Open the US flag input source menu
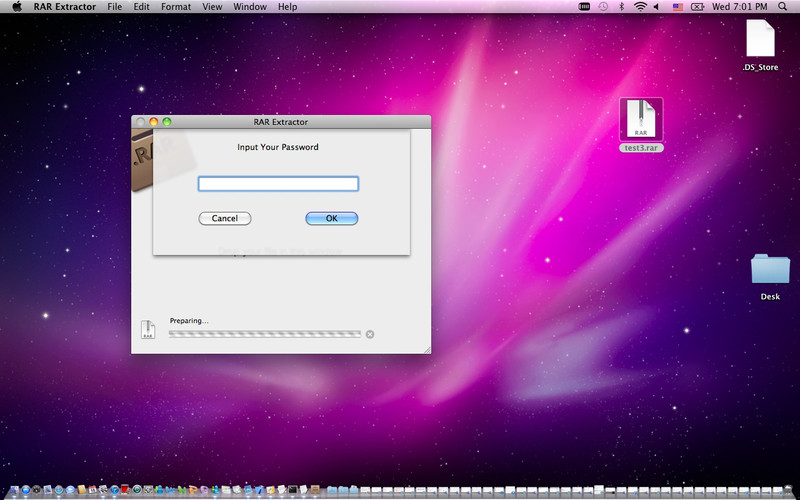The height and width of the screenshot is (500, 800). pyautogui.click(x=678, y=7)
